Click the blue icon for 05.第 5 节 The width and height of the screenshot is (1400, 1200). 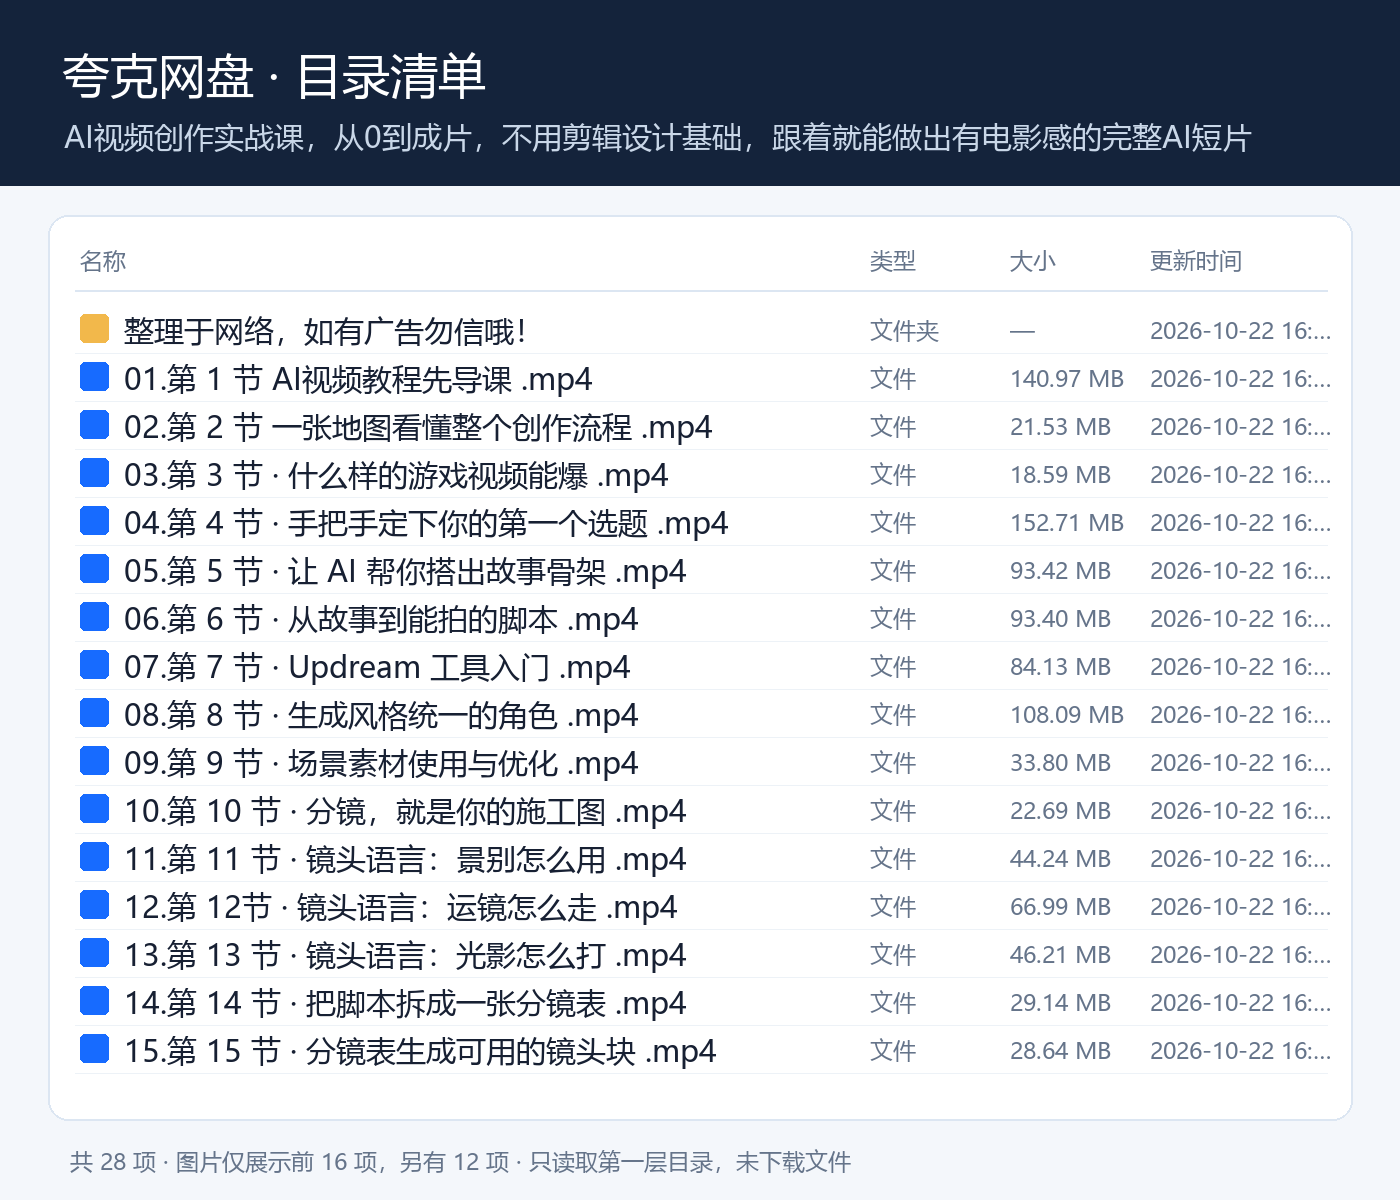tap(94, 568)
